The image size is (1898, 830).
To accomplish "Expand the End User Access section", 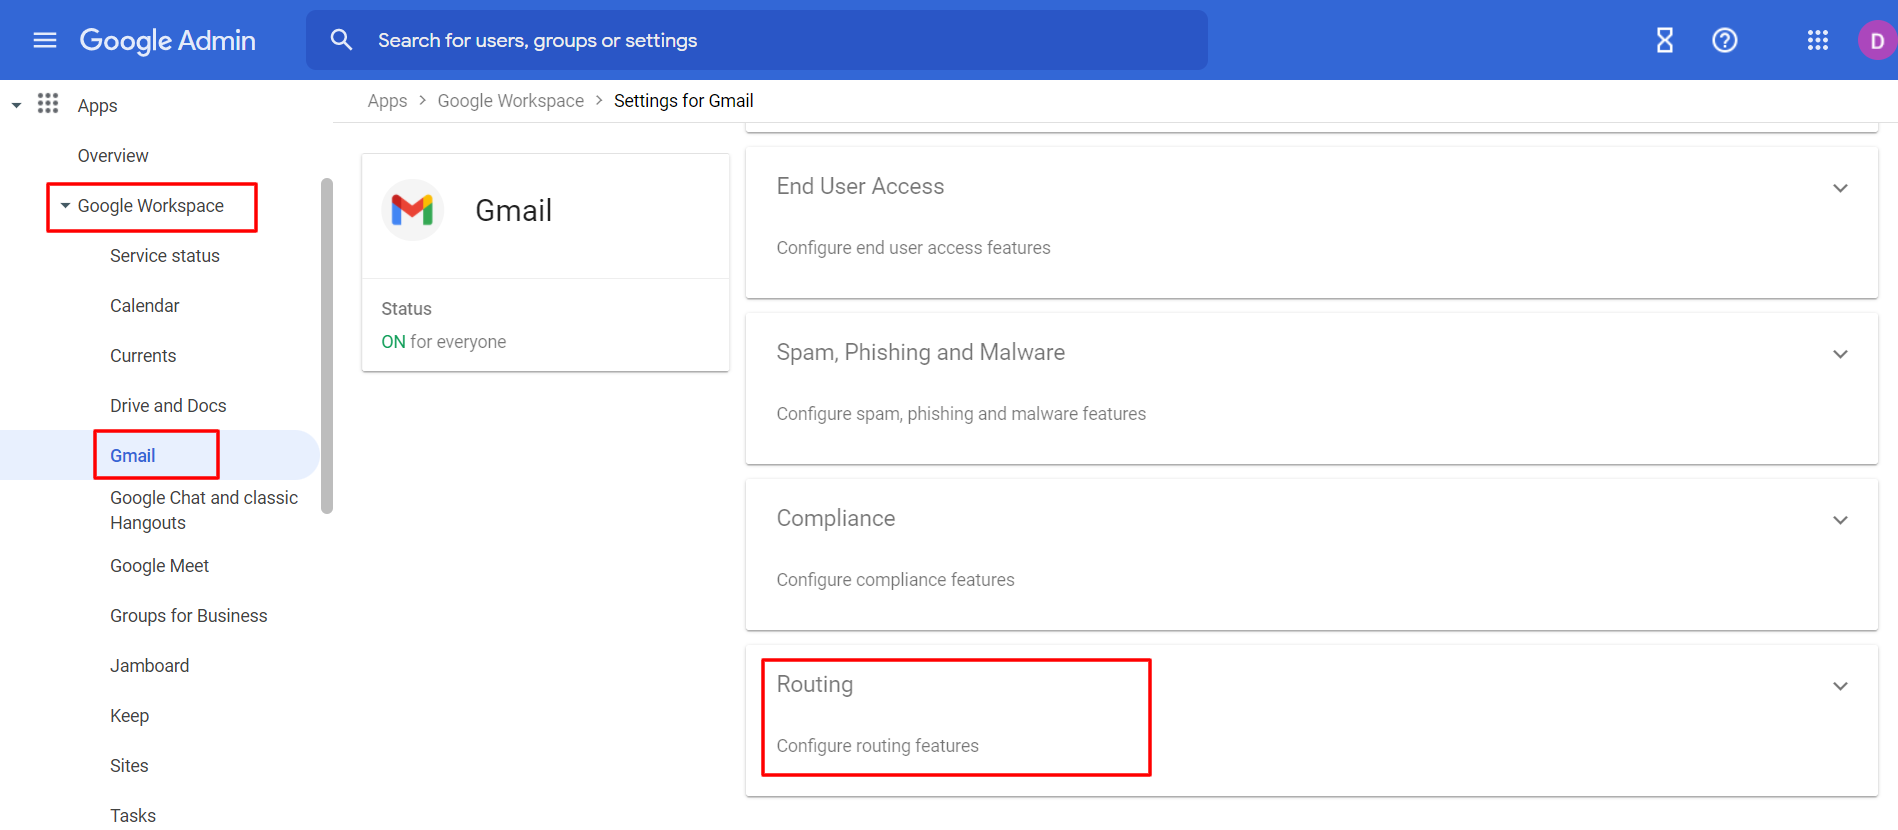I will 1839,188.
